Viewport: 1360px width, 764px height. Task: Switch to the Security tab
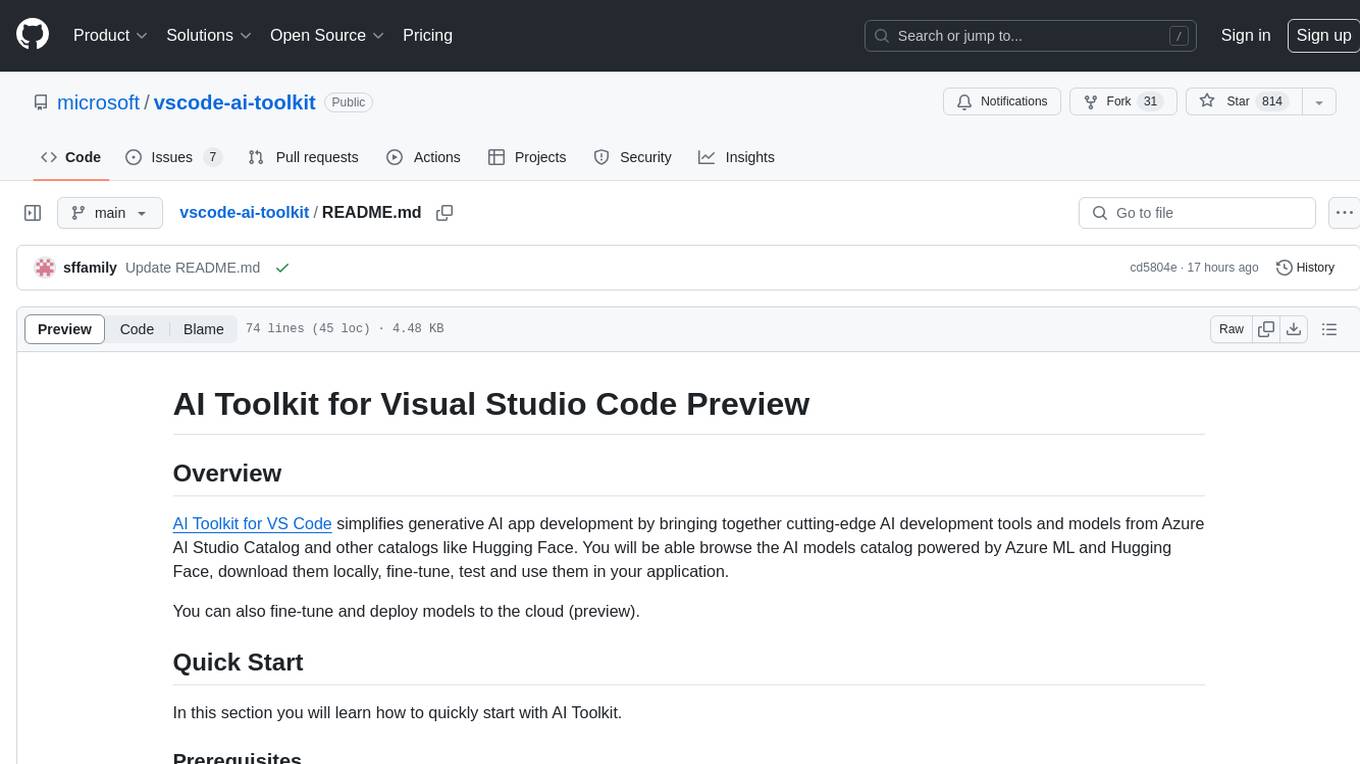tap(632, 157)
